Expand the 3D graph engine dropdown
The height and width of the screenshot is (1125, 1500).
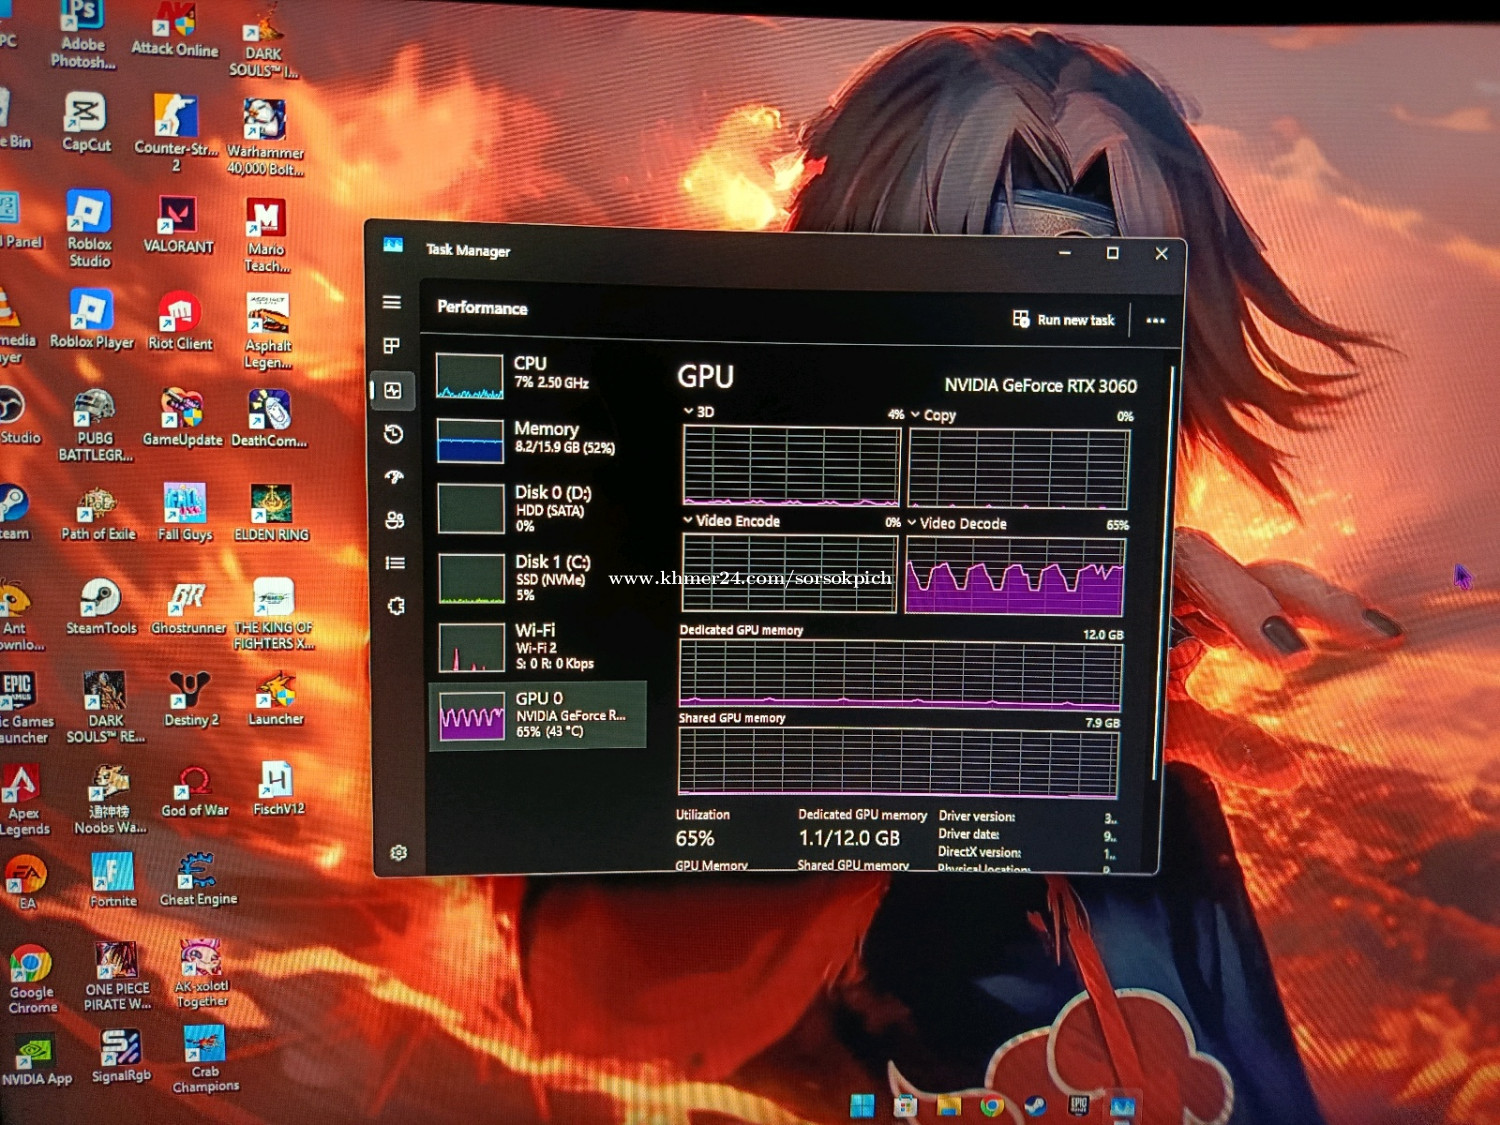[x=689, y=411]
